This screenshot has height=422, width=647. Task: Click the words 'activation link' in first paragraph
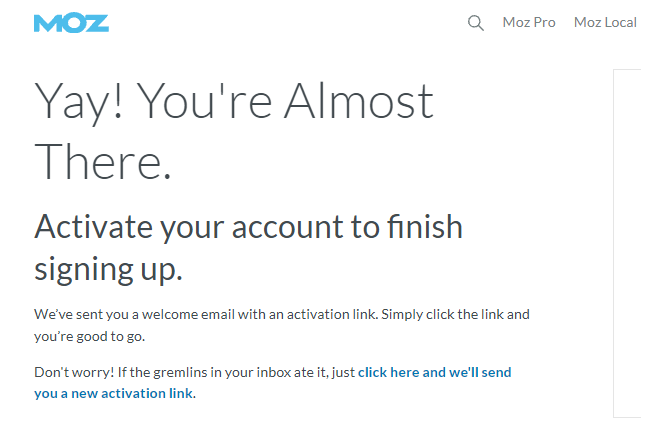pyautogui.click(x=331, y=314)
